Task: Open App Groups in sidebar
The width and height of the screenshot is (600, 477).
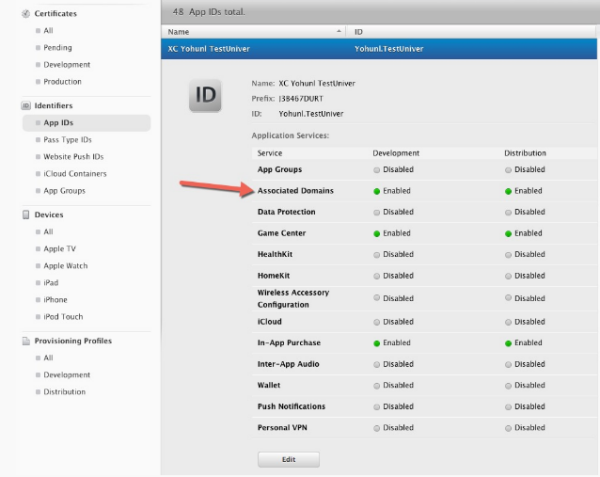Action: coord(64,190)
